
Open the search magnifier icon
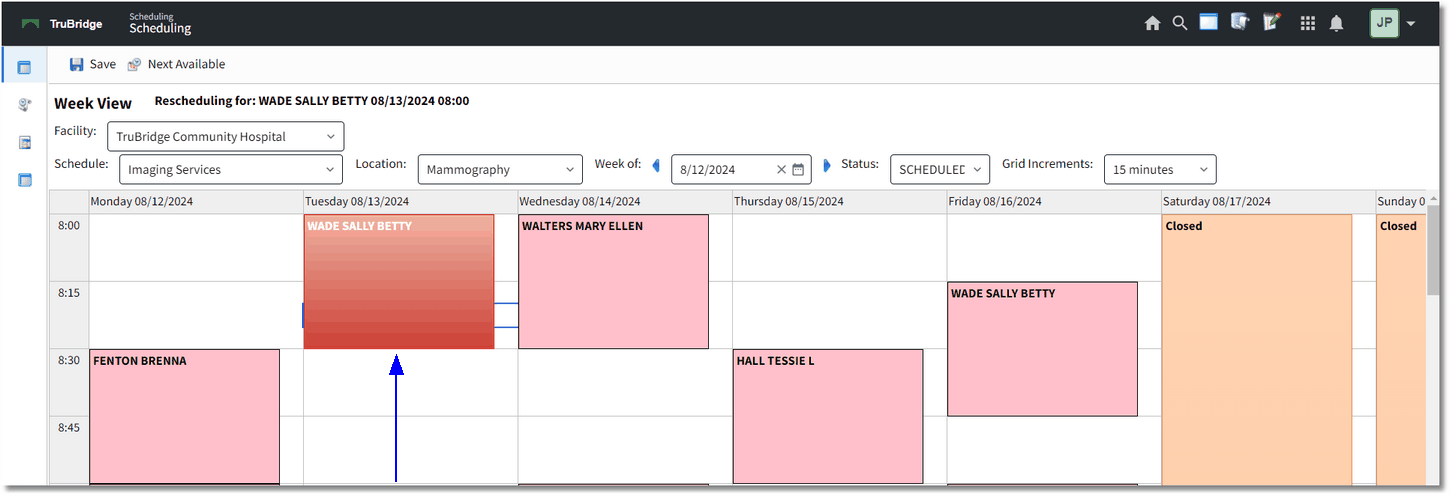[x=1180, y=23]
